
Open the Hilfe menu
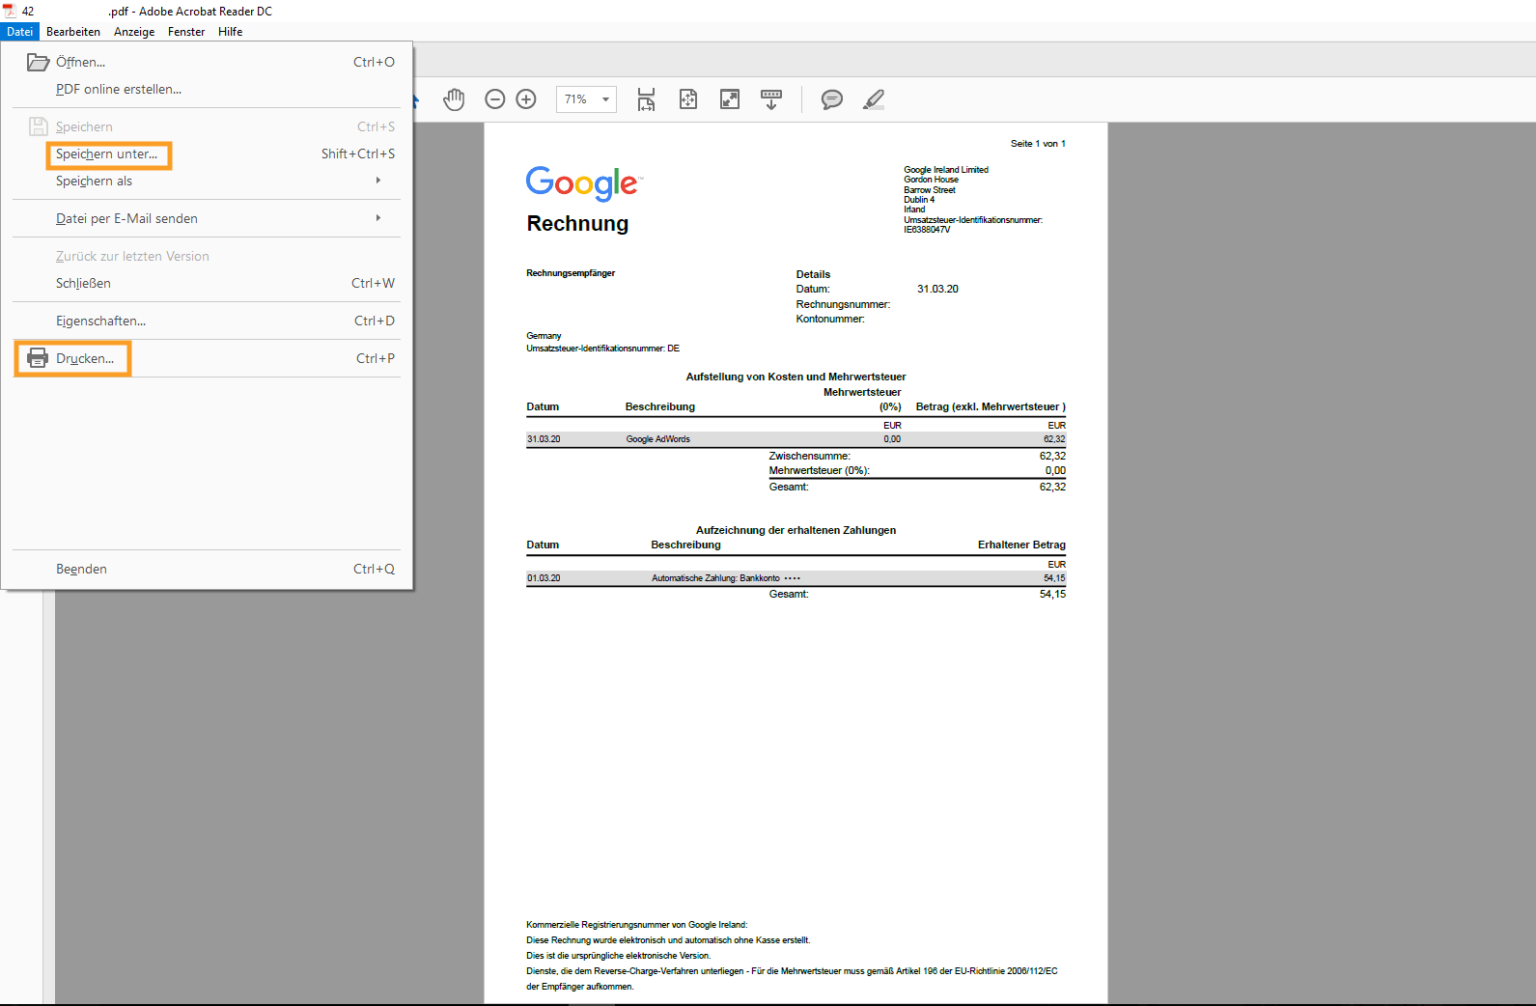coord(230,31)
